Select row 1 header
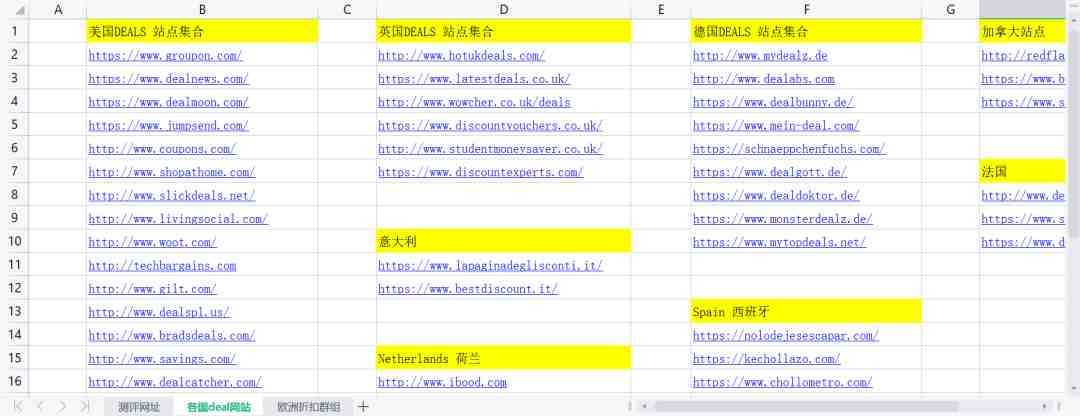This screenshot has width=1080, height=416. coord(14,31)
